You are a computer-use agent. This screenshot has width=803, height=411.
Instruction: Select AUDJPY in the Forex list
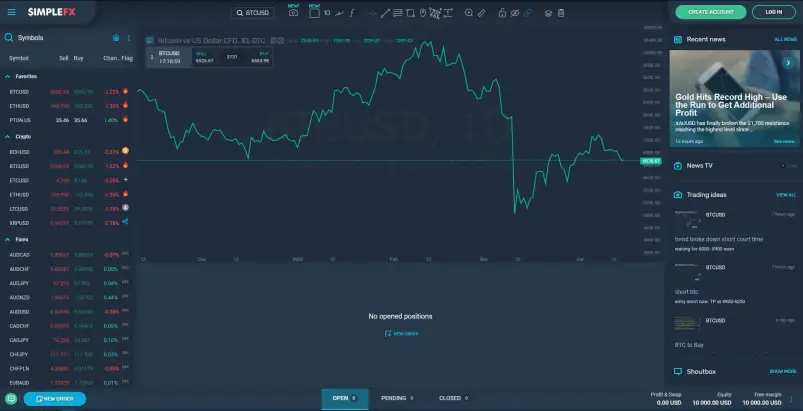[67, 283]
